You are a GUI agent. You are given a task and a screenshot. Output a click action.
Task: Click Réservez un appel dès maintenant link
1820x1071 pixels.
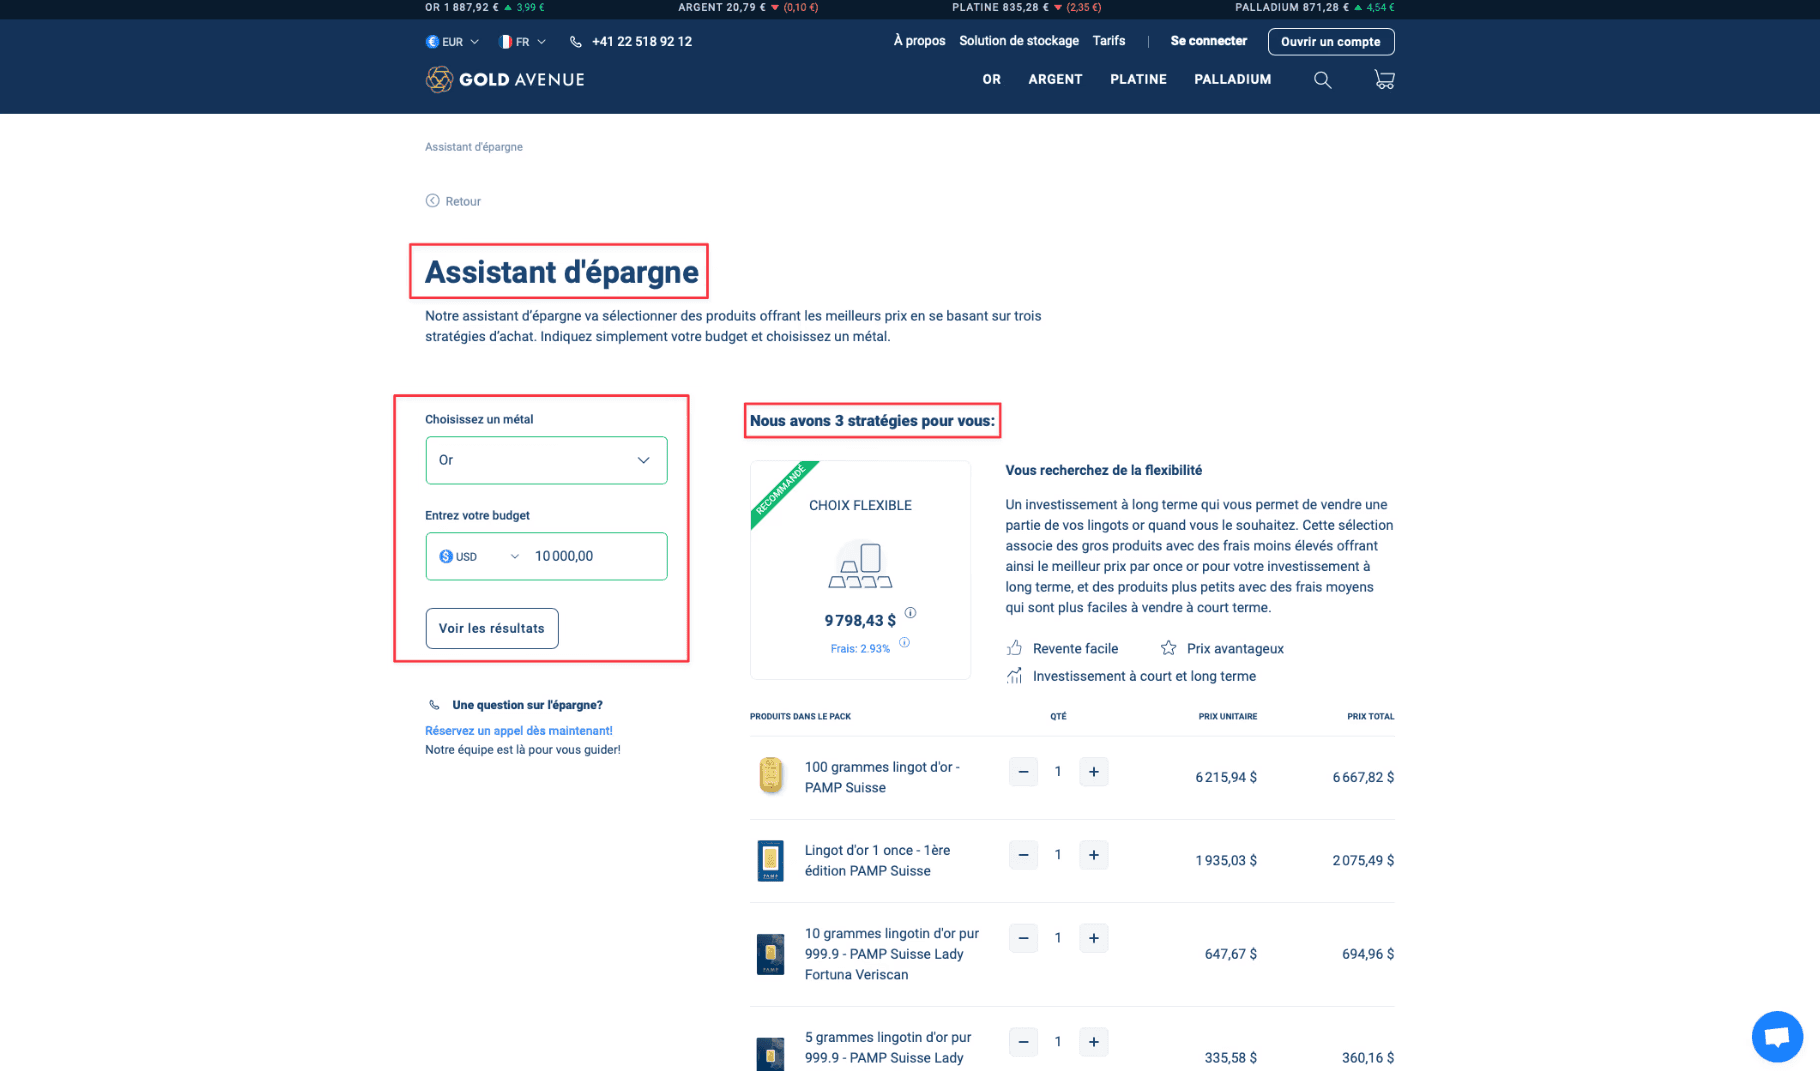(x=519, y=731)
